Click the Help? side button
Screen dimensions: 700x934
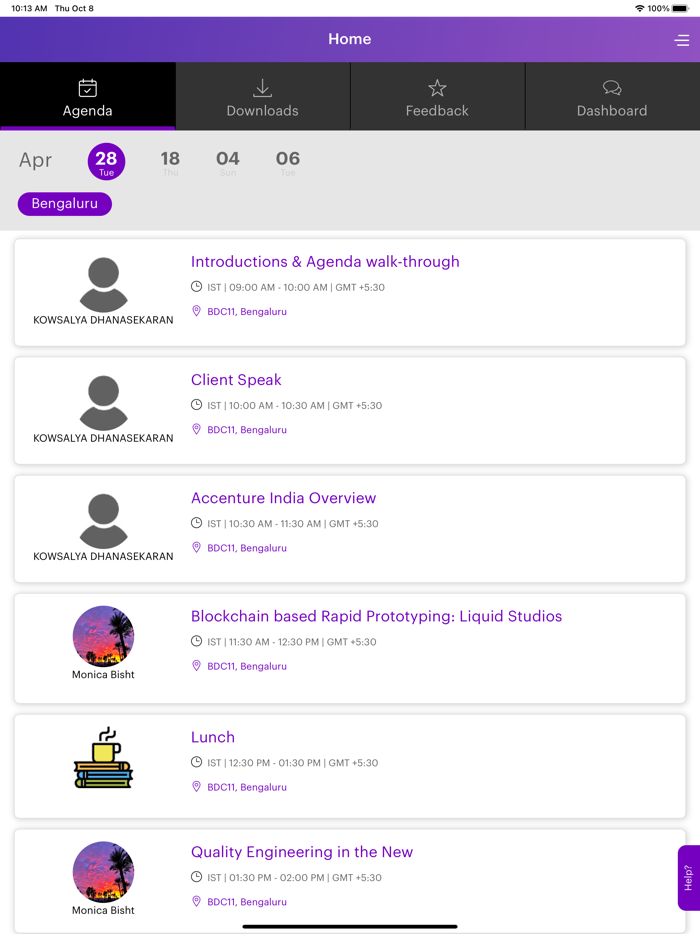pos(688,878)
